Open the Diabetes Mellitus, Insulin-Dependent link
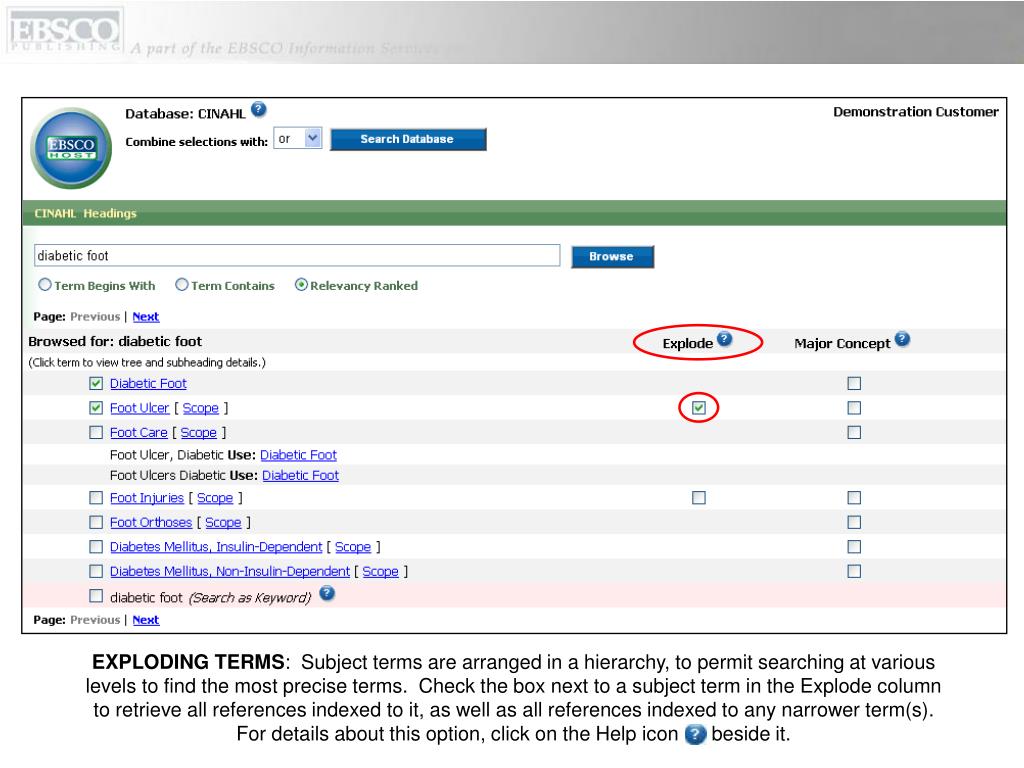The width and height of the screenshot is (1024, 768). (216, 547)
